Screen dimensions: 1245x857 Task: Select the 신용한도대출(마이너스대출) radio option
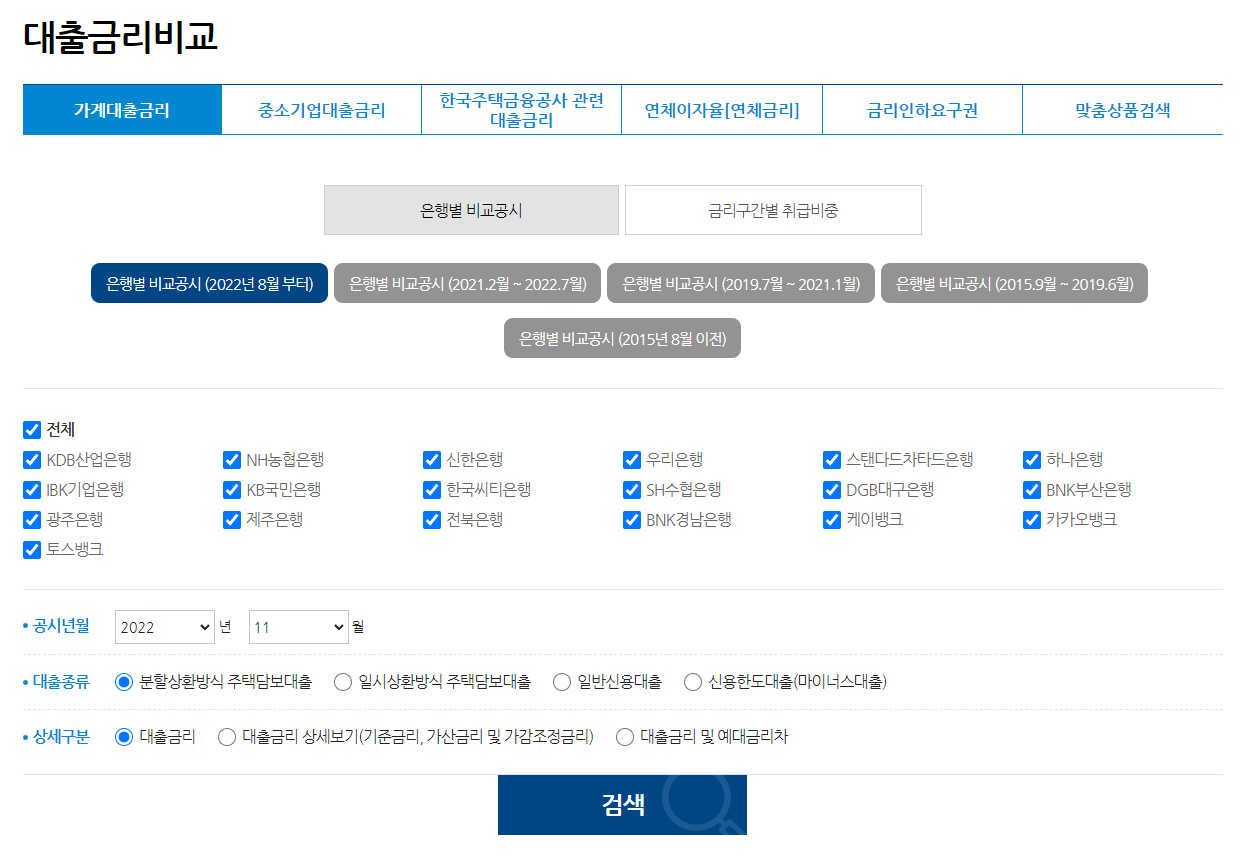[692, 681]
